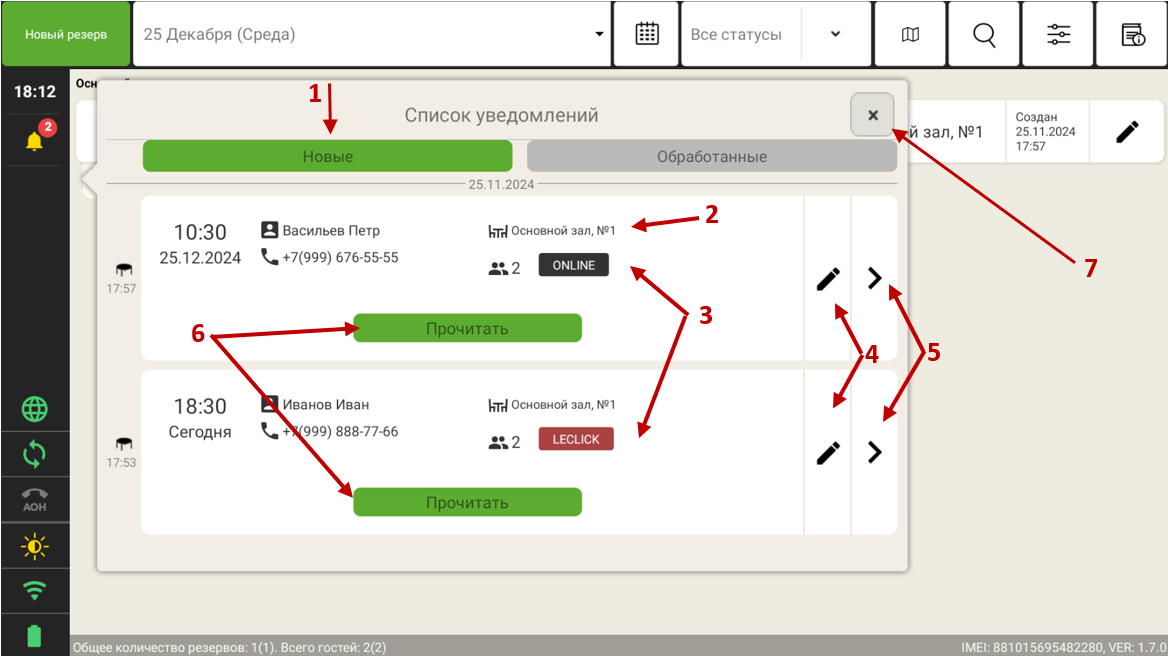The width and height of the screenshot is (1168, 656).
Task: Open the hall map view icon
Action: click(x=910, y=34)
